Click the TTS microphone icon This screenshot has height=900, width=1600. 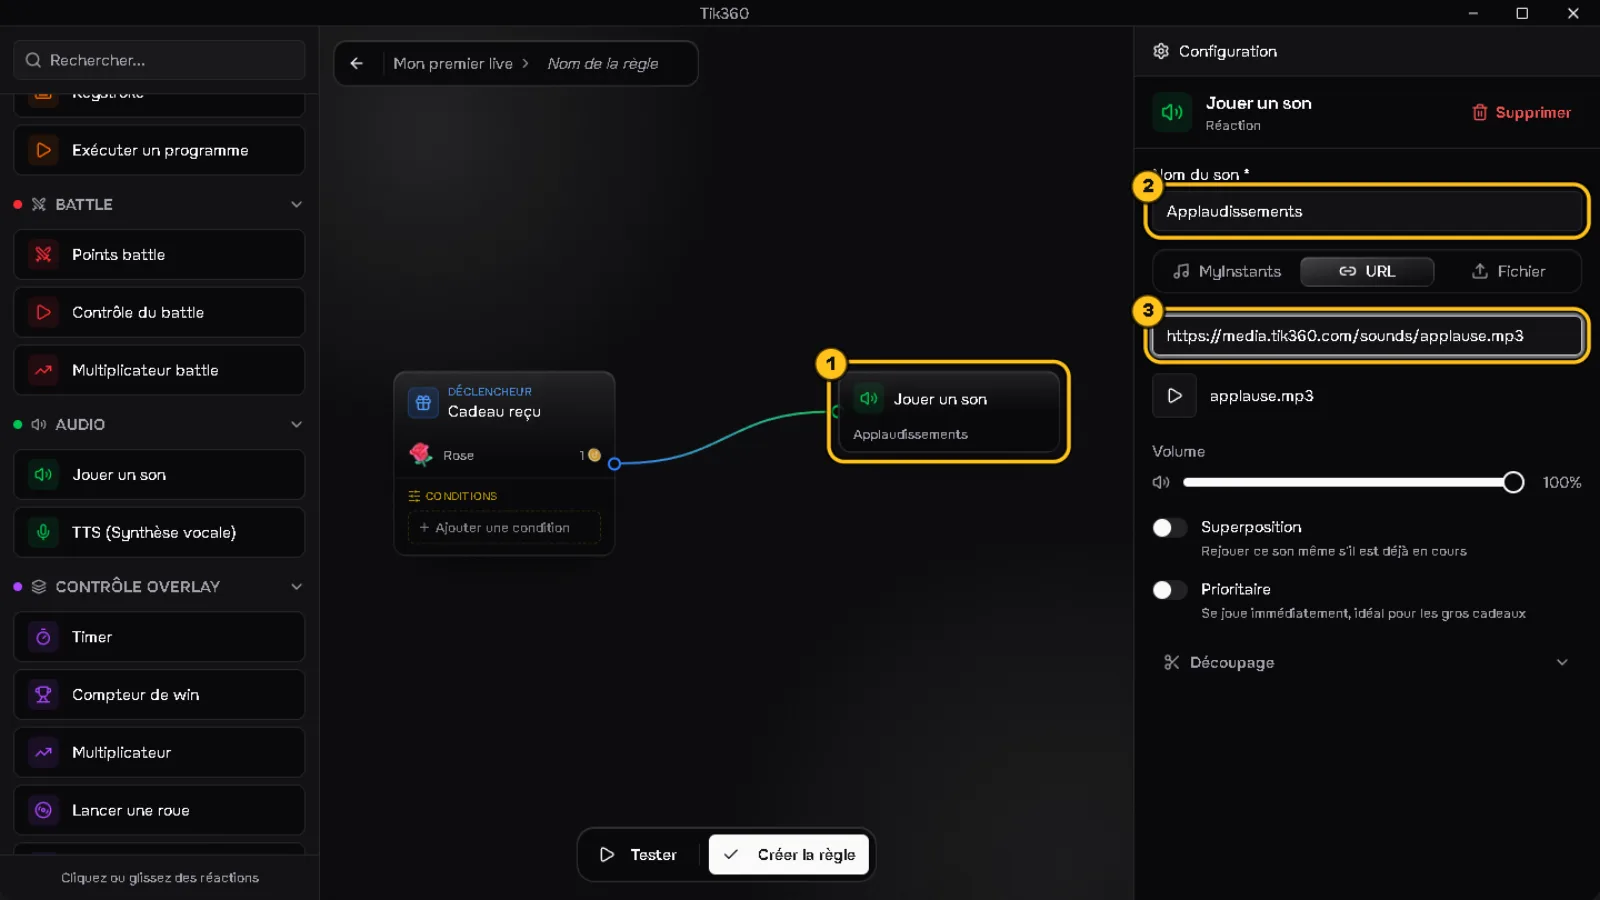click(43, 532)
